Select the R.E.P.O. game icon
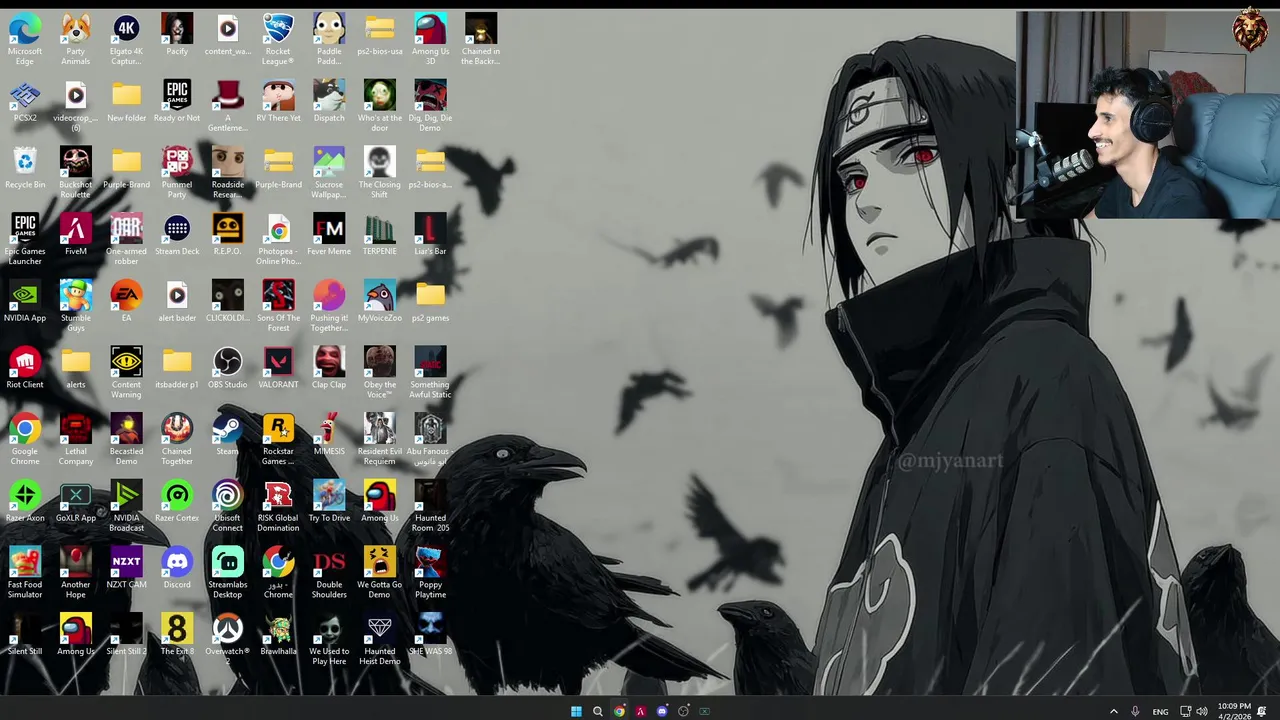This screenshot has width=1280, height=720. coord(227,234)
